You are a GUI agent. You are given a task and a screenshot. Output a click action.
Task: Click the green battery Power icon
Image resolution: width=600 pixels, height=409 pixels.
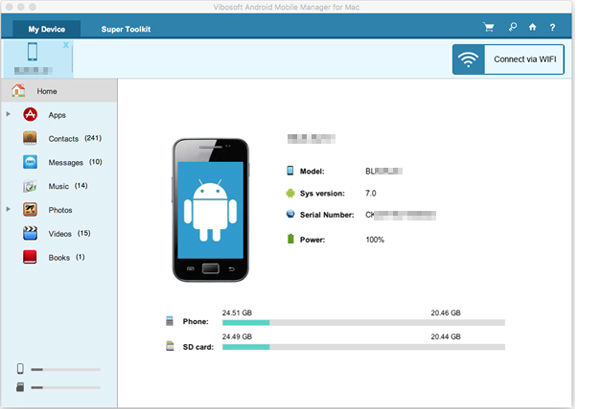(x=290, y=239)
